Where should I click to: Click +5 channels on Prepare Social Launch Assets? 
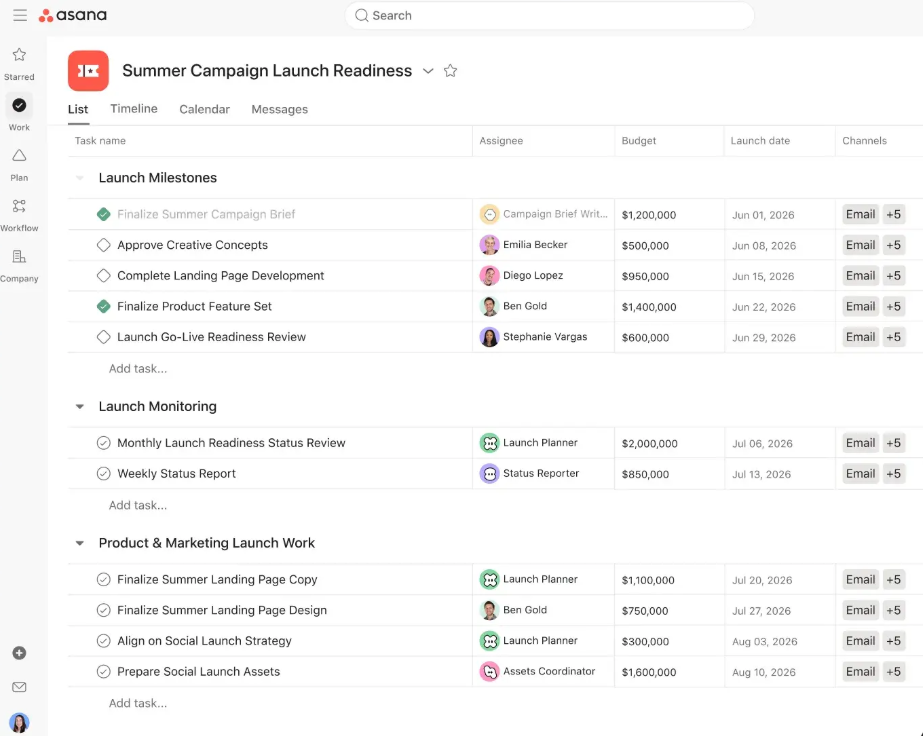point(894,671)
